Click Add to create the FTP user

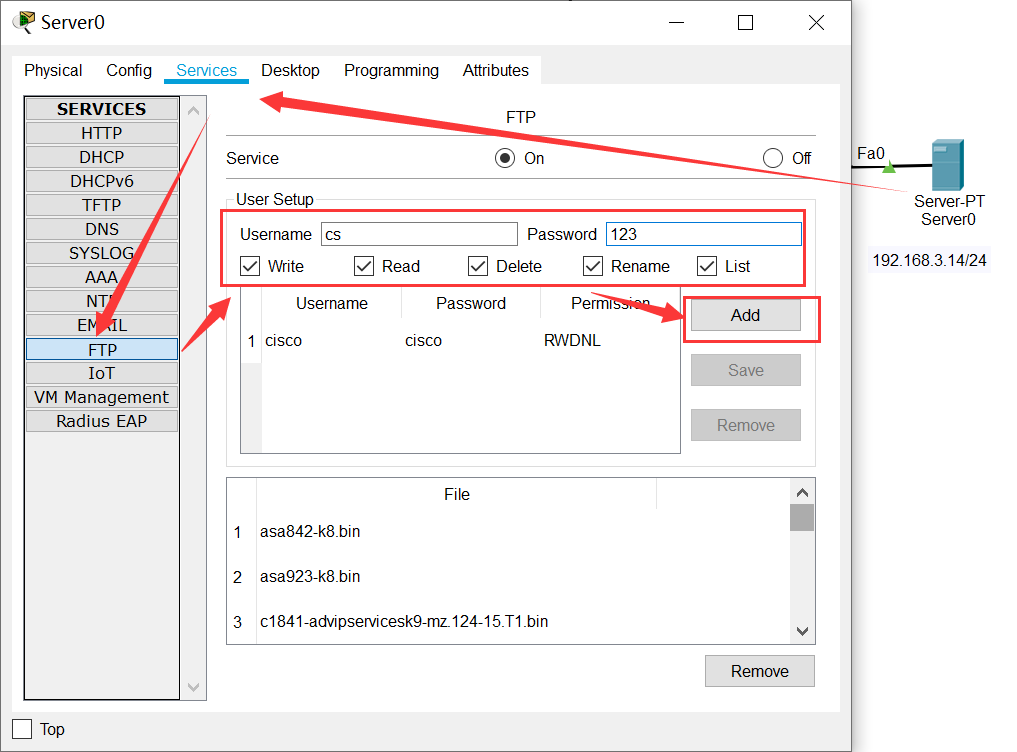tap(745, 315)
